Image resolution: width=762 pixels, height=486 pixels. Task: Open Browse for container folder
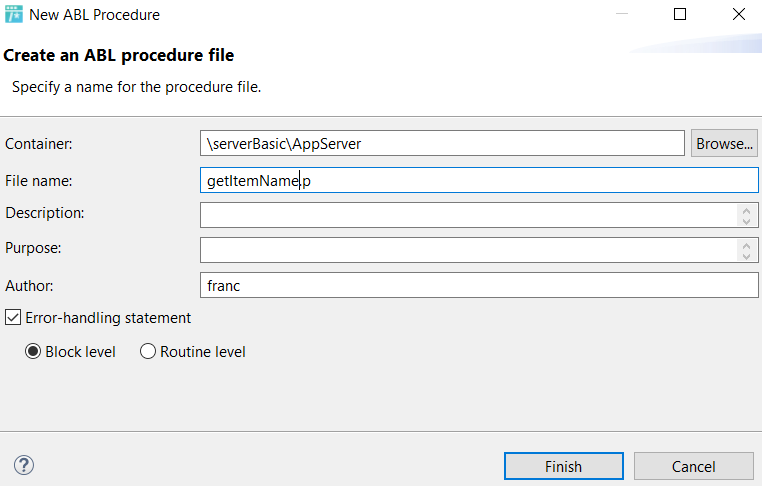point(724,143)
